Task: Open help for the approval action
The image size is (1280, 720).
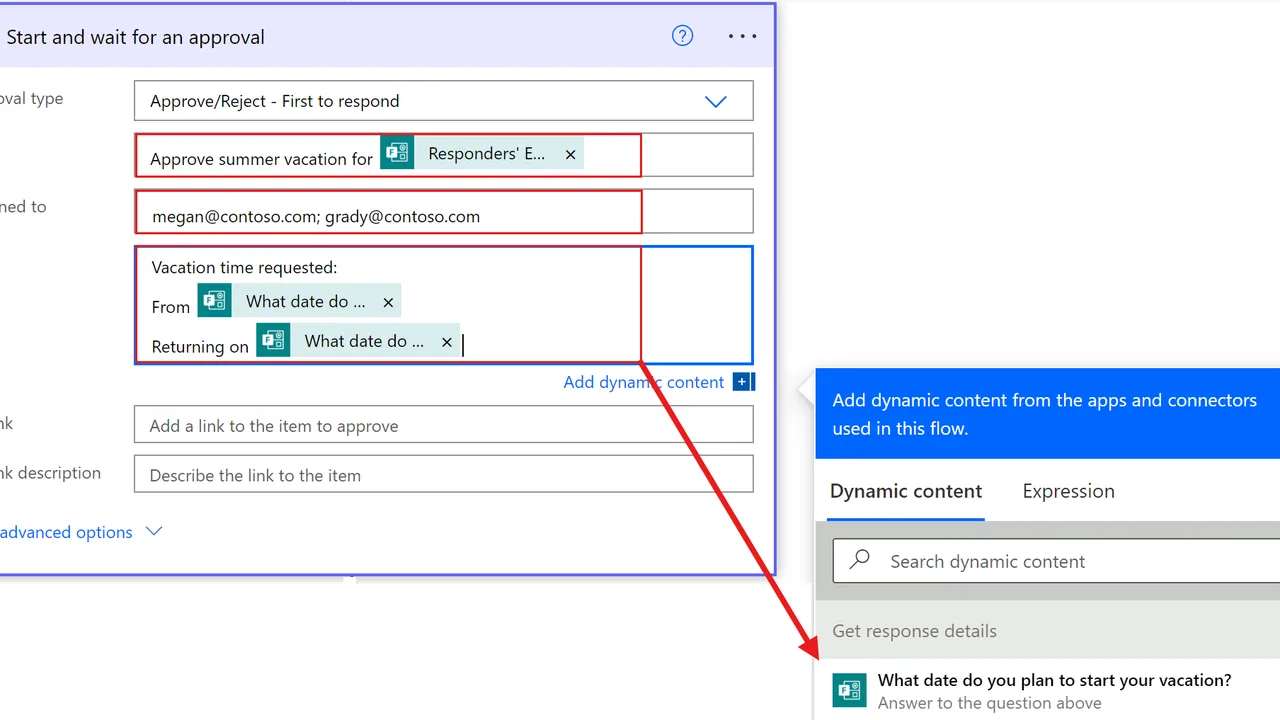Action: point(682,36)
